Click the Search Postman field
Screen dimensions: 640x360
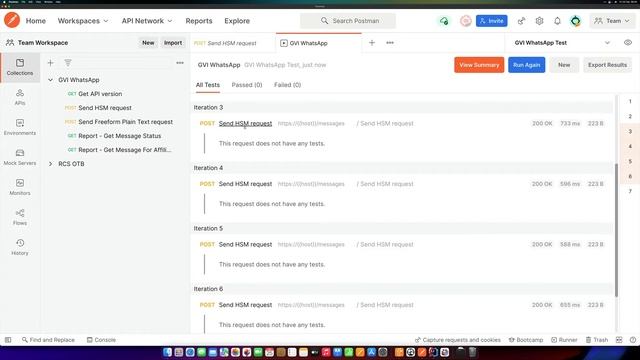coord(348,21)
